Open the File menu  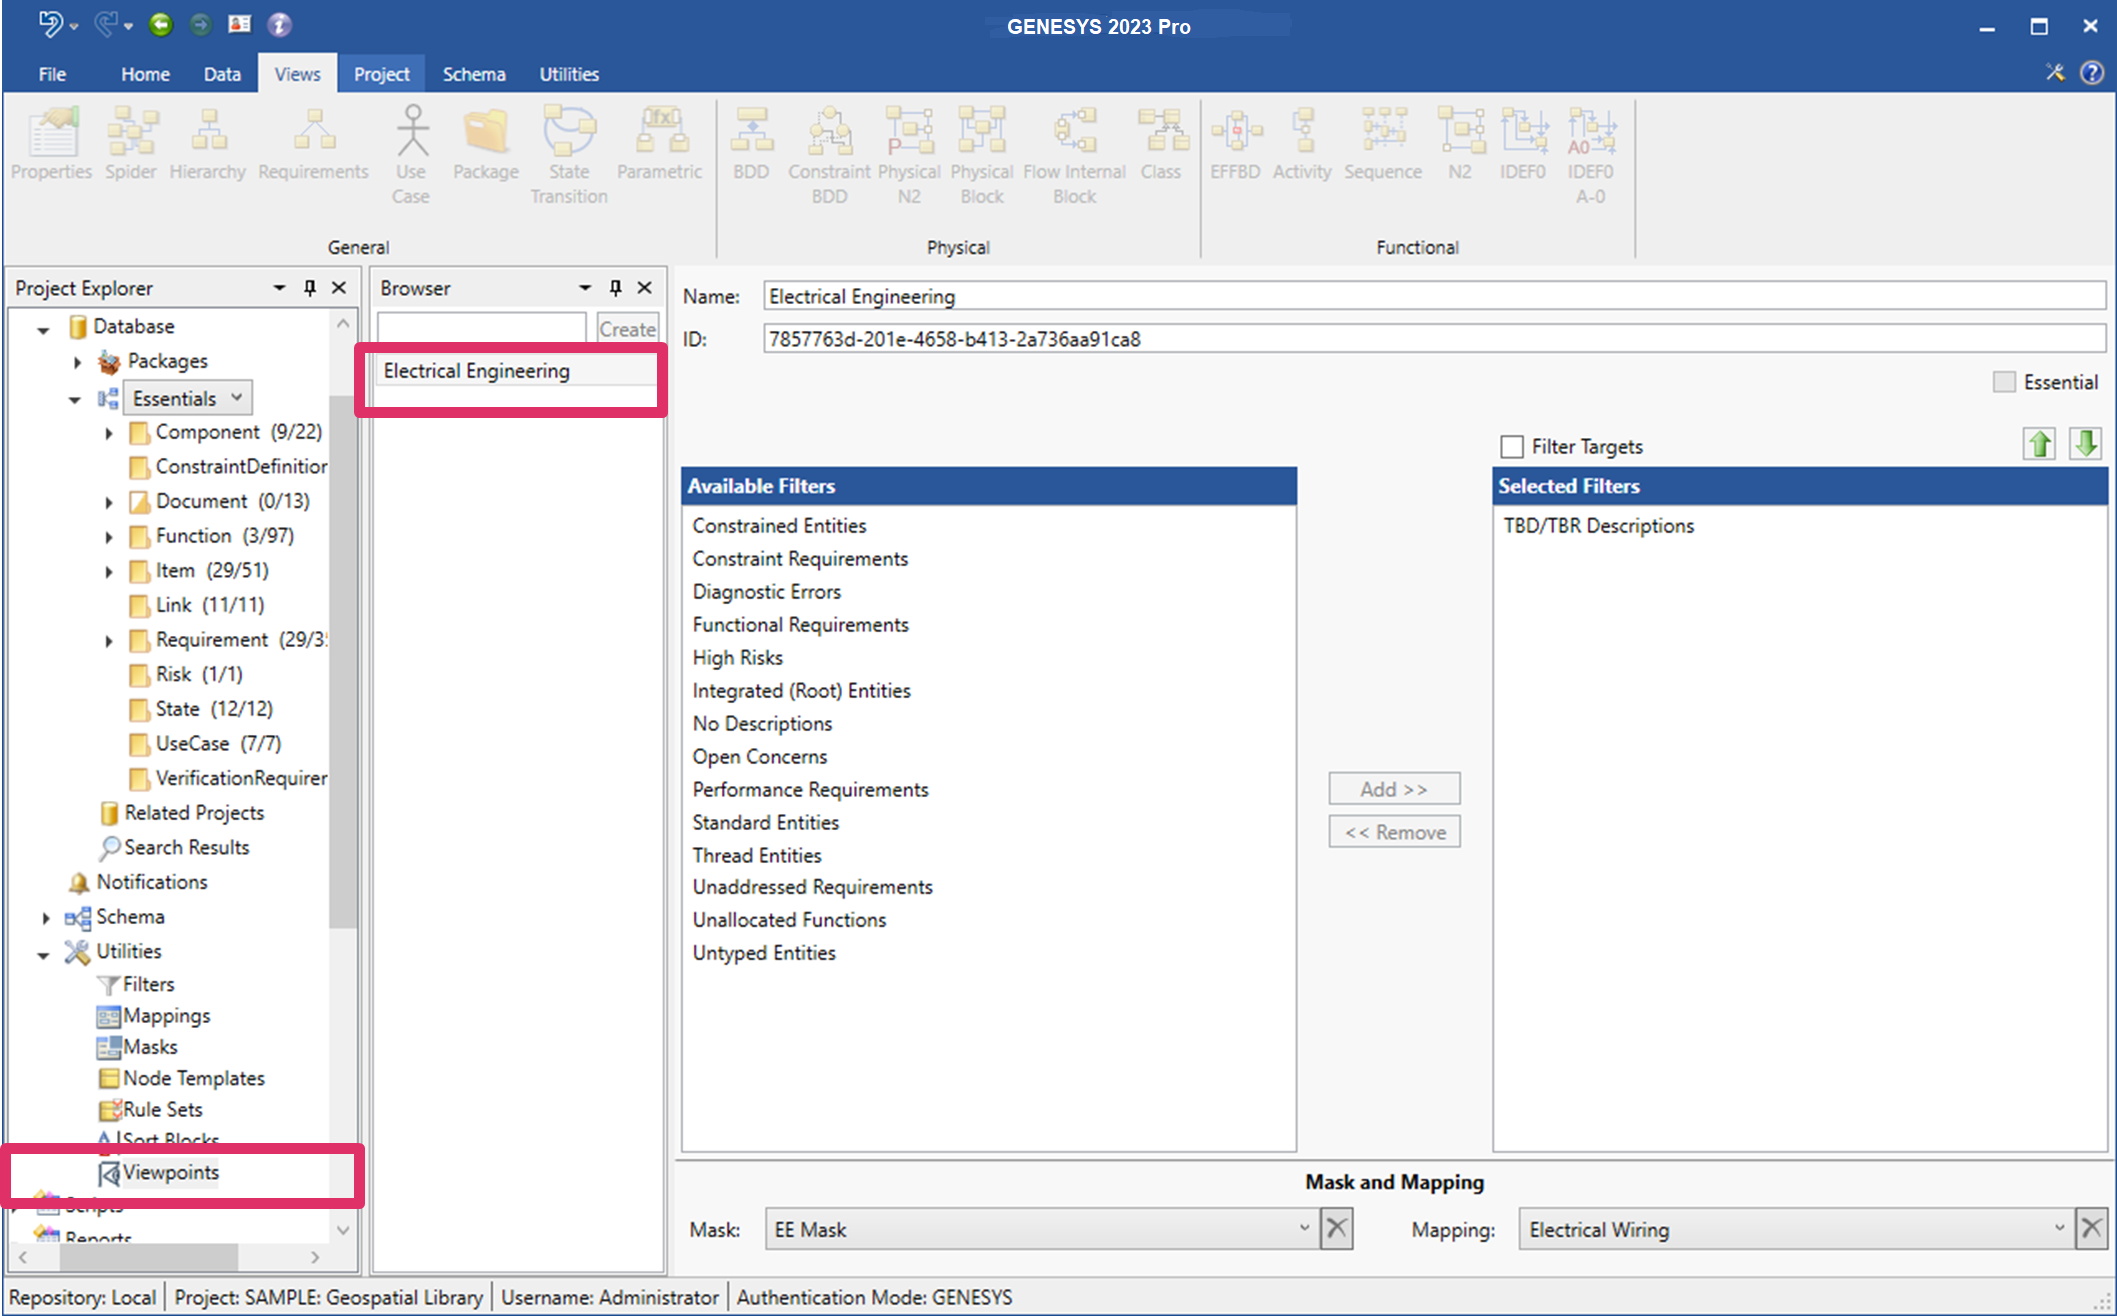point(52,74)
